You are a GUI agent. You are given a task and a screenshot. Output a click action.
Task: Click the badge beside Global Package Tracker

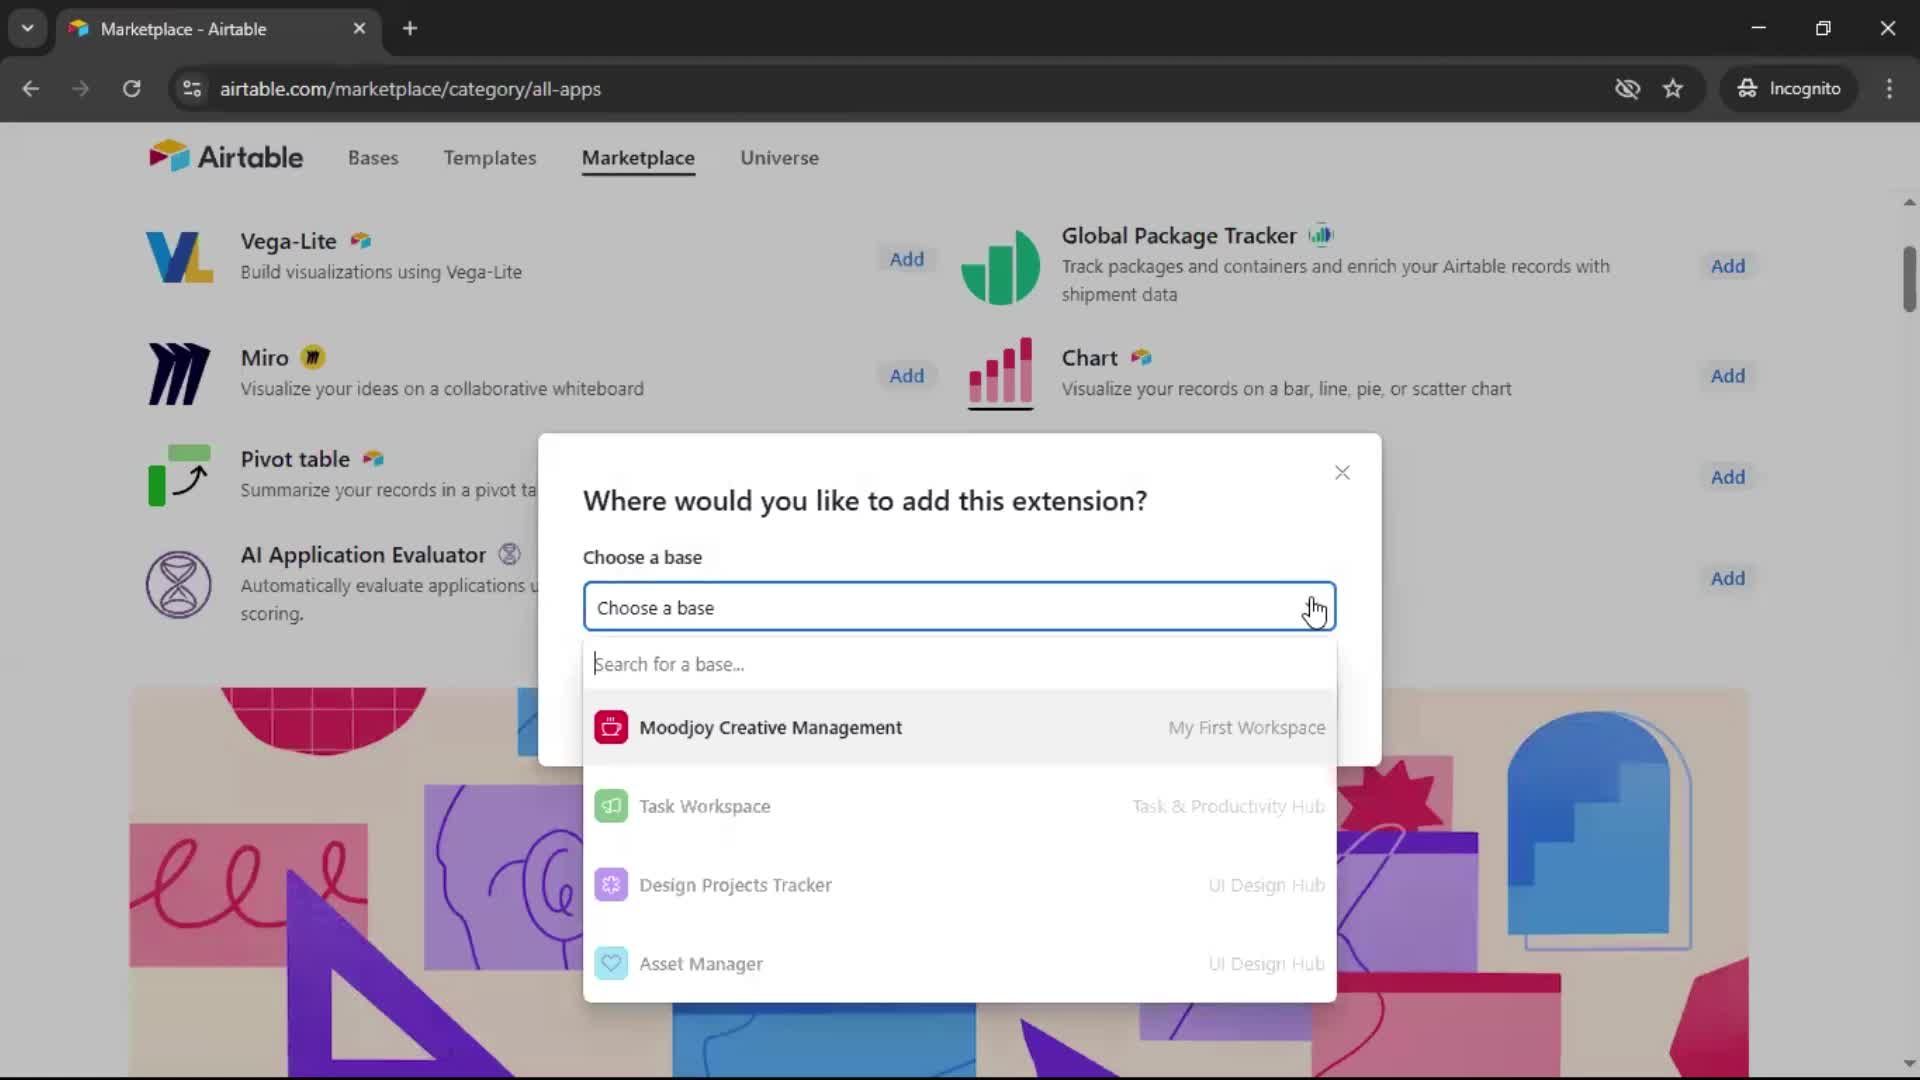[1320, 235]
